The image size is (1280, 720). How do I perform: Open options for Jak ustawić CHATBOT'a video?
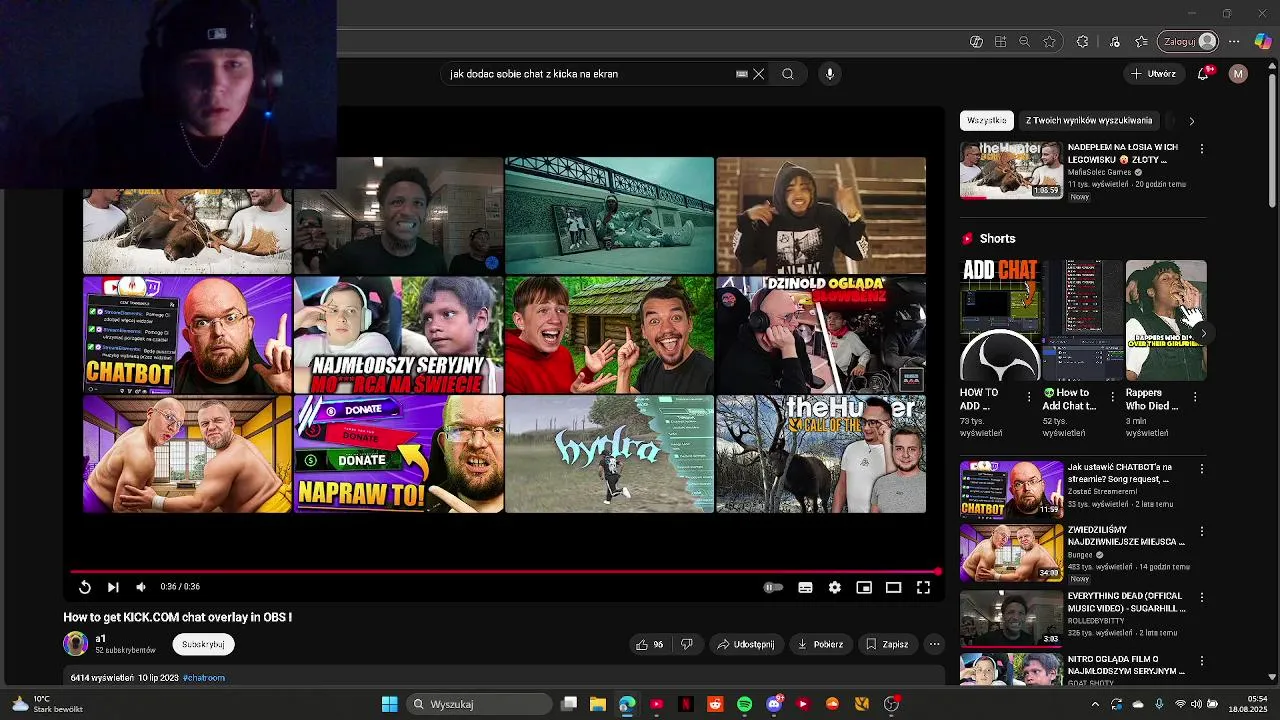click(1202, 469)
